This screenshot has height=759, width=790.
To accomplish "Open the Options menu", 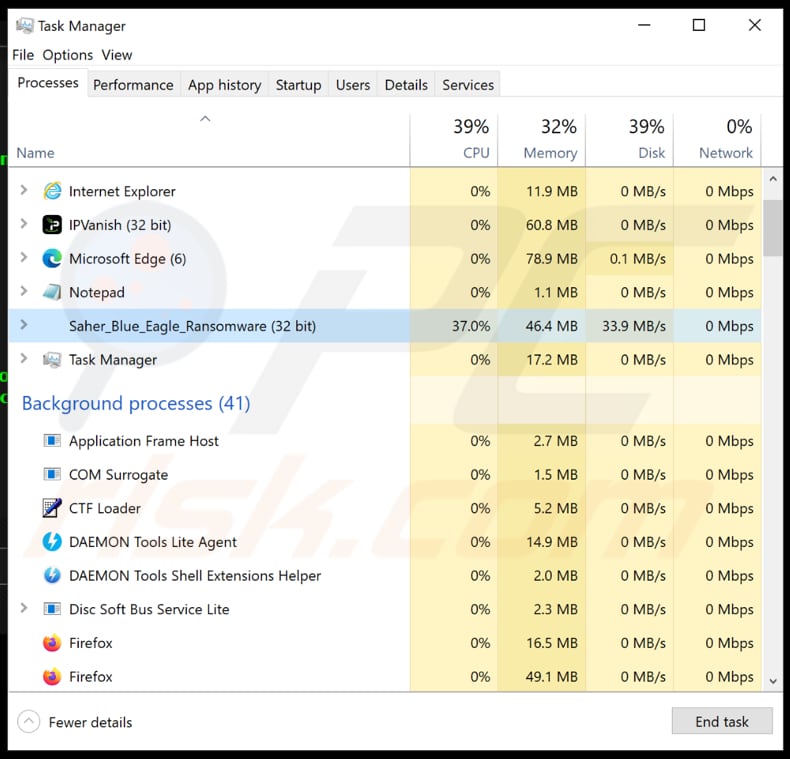I will [x=68, y=54].
